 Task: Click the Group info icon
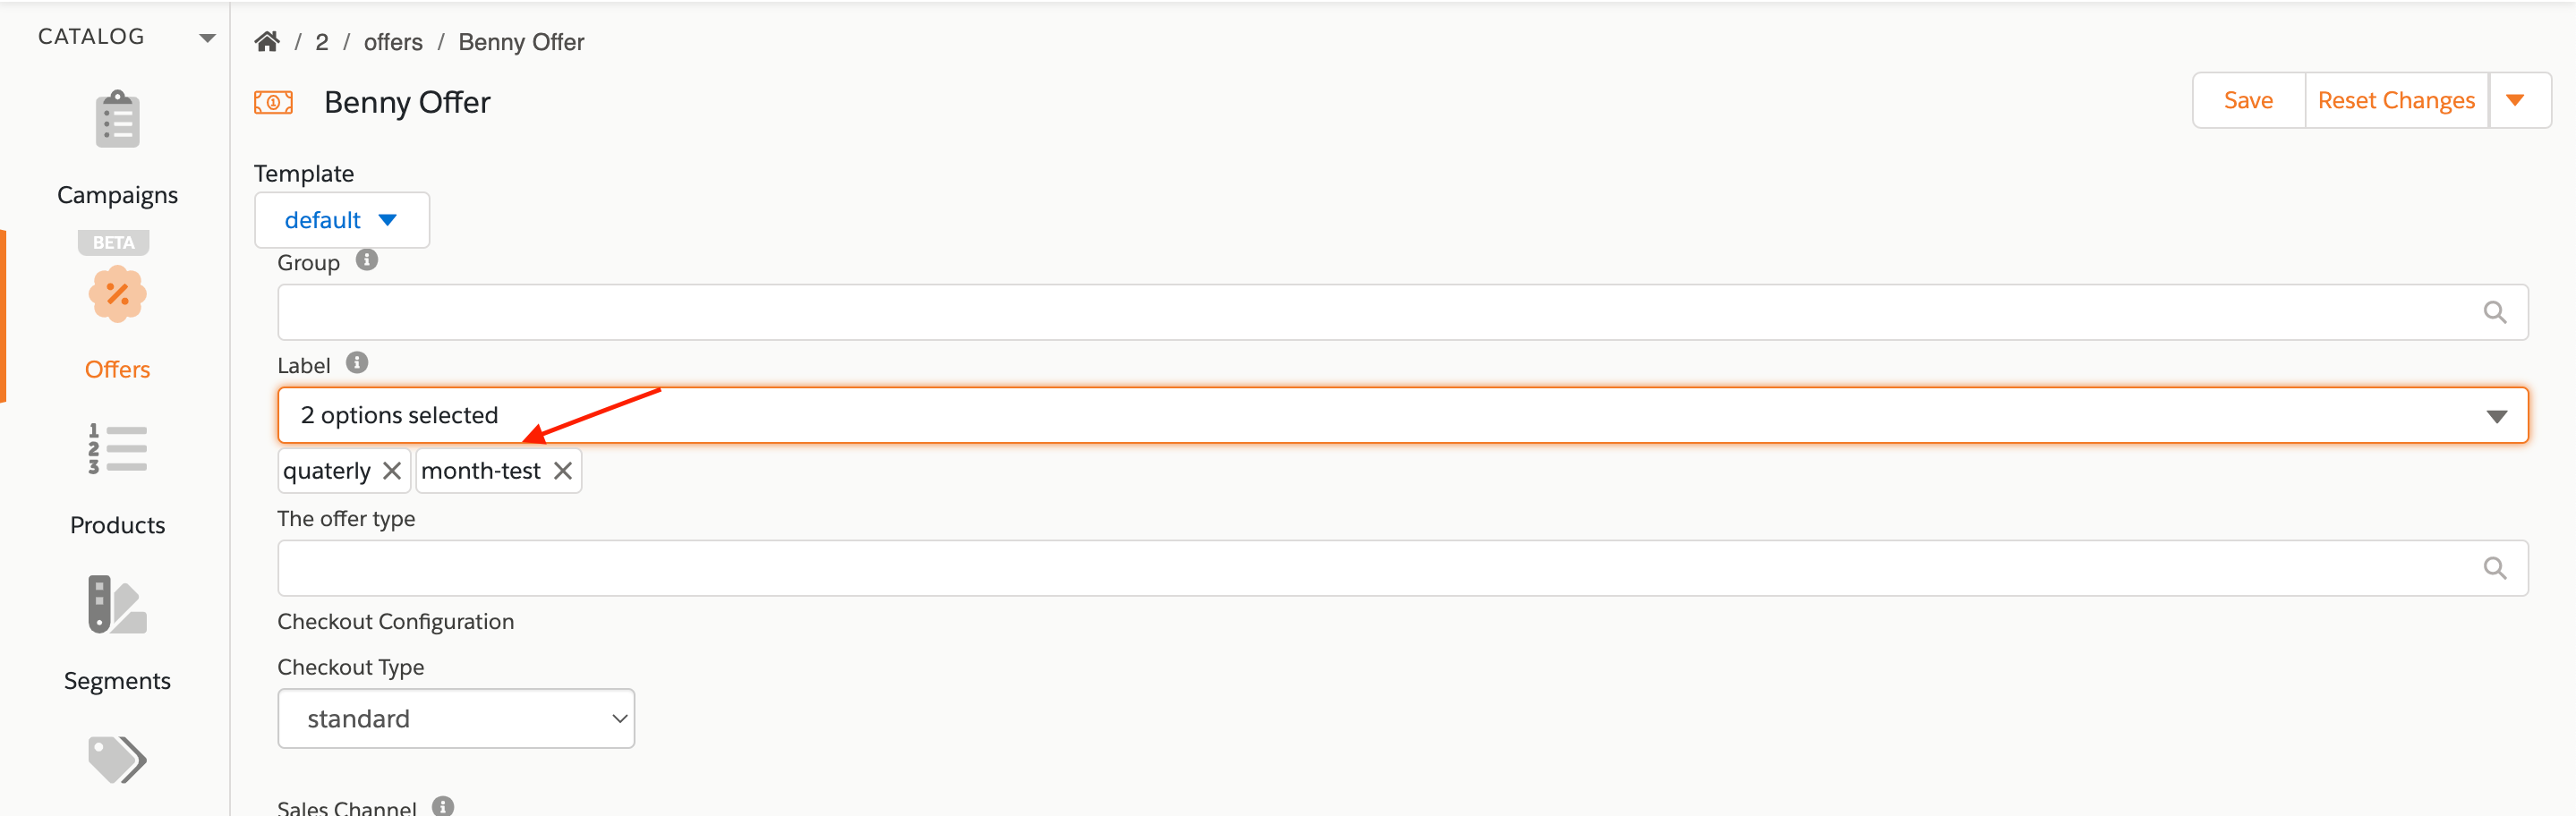pos(367,260)
